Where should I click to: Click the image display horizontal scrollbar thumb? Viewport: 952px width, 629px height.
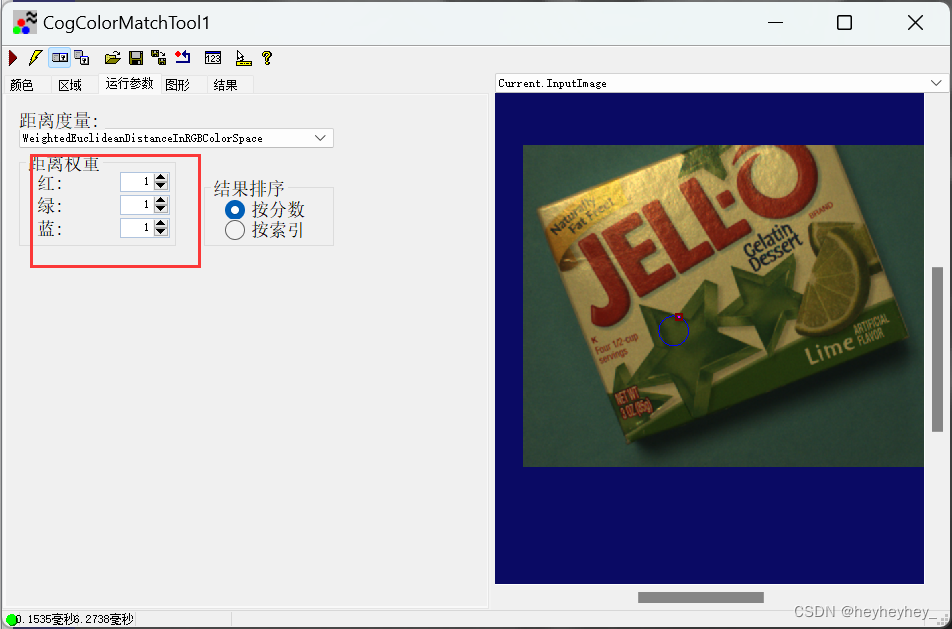click(x=701, y=597)
